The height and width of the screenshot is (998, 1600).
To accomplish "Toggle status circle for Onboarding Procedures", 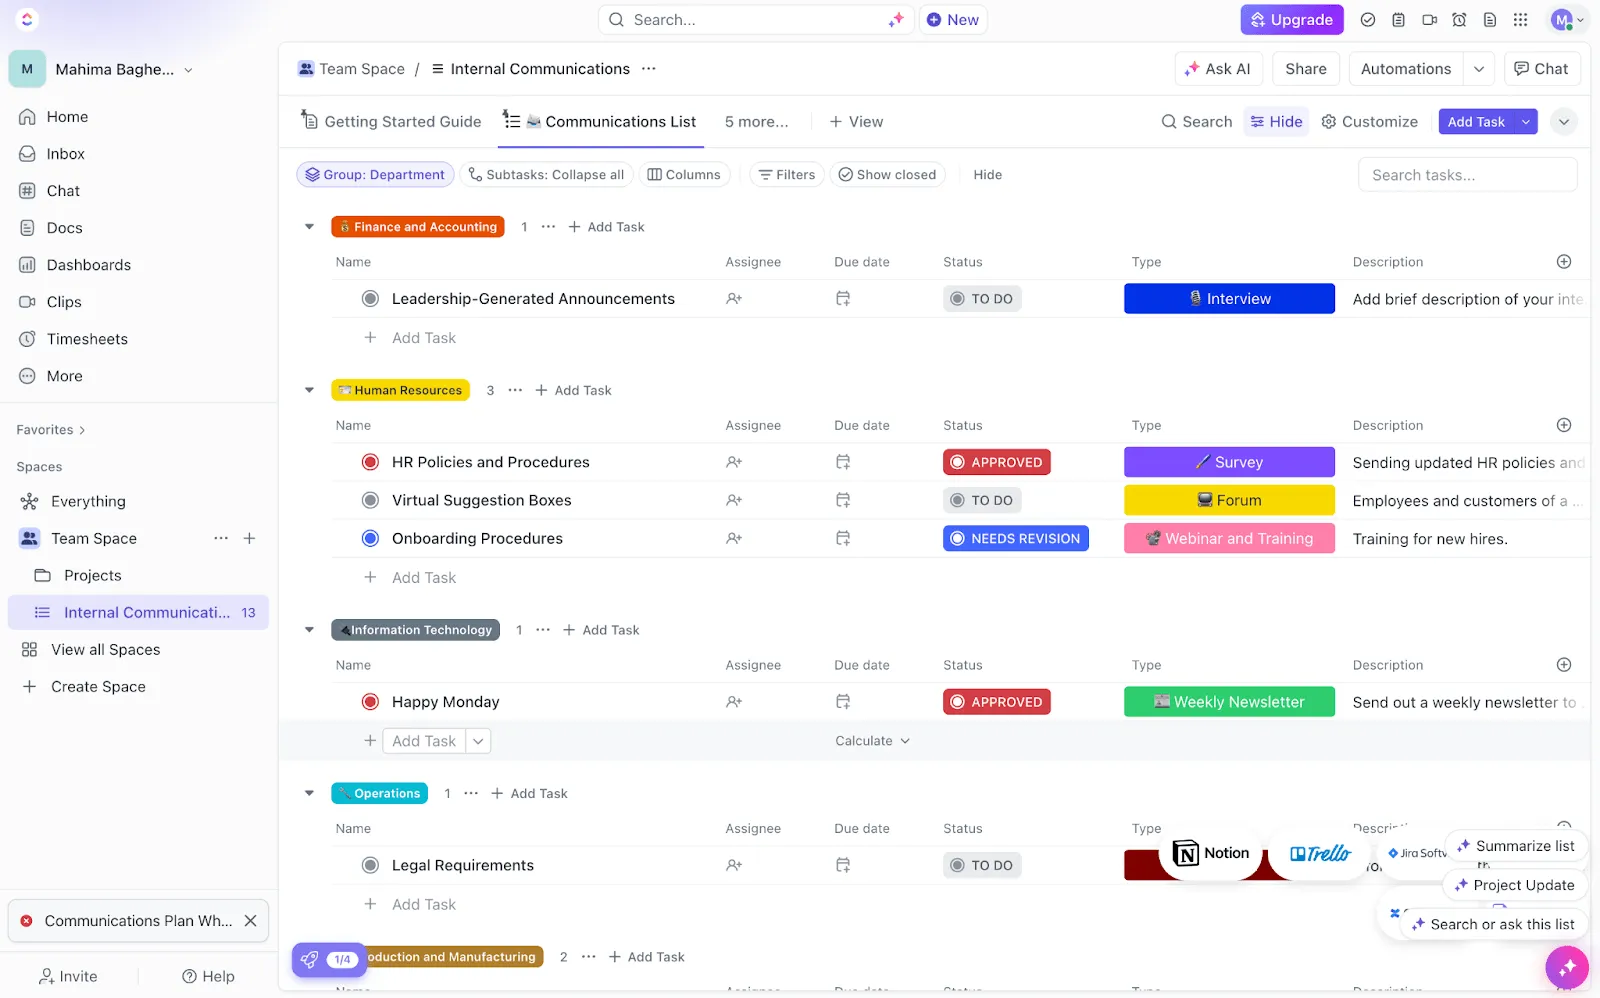I will click(370, 538).
